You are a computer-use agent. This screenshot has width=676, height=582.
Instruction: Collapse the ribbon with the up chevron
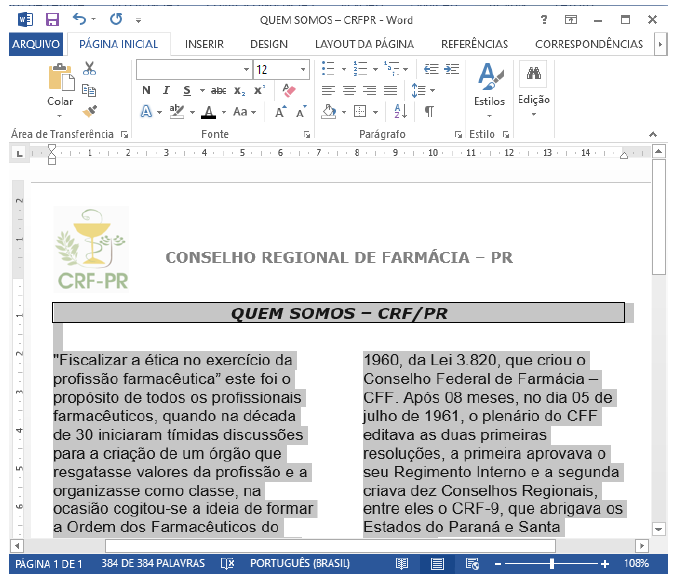click(x=653, y=134)
